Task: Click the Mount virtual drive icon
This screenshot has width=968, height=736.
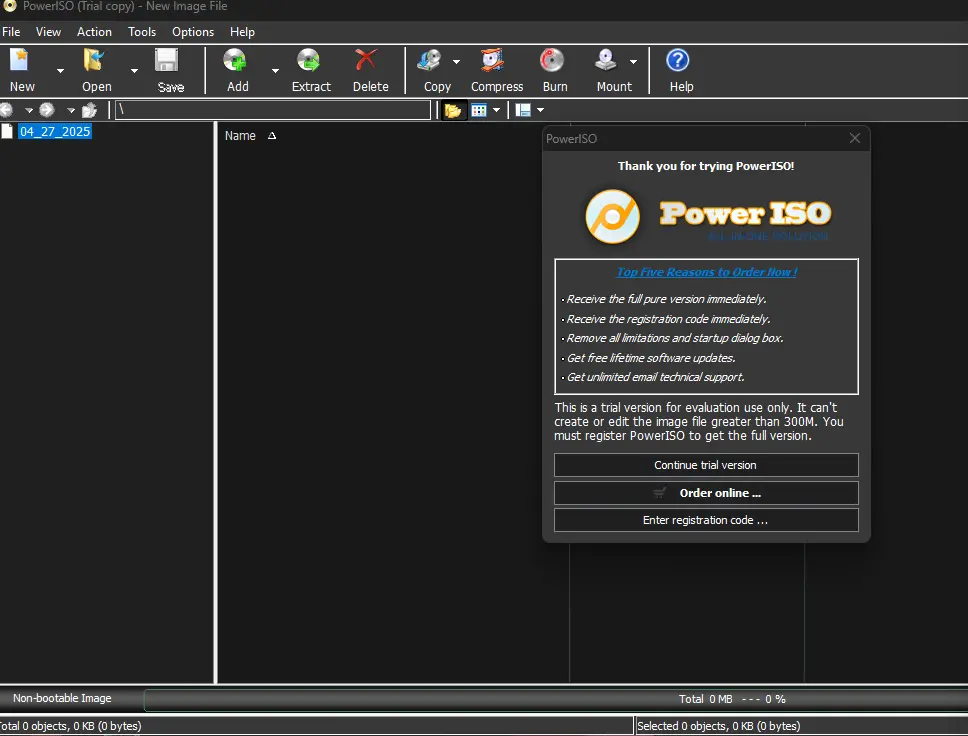Action: [x=606, y=61]
